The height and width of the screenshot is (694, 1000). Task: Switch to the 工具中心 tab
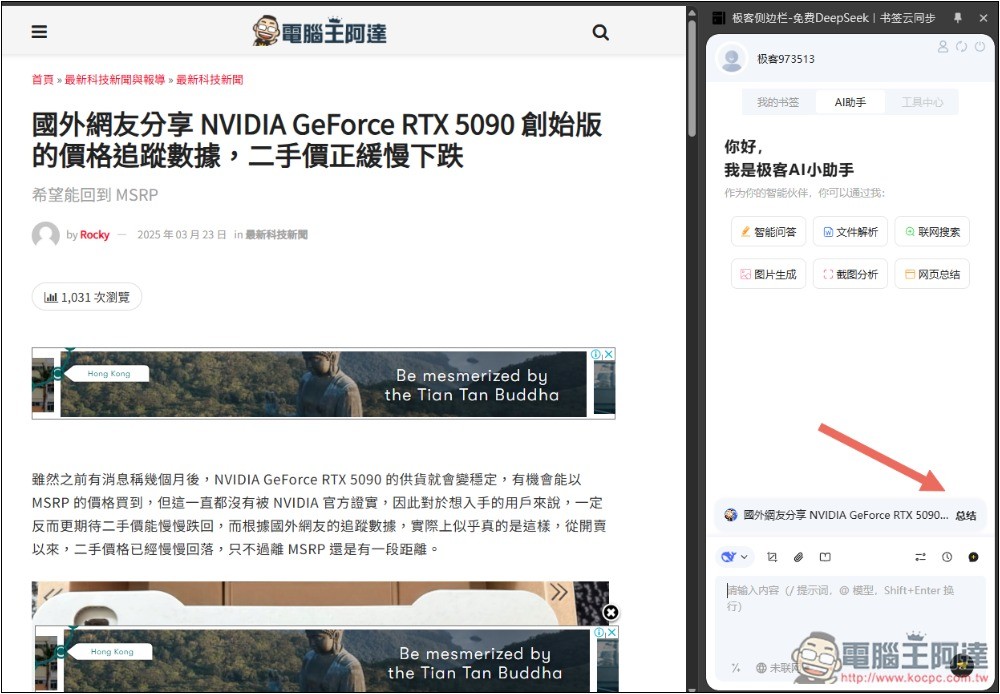921,102
